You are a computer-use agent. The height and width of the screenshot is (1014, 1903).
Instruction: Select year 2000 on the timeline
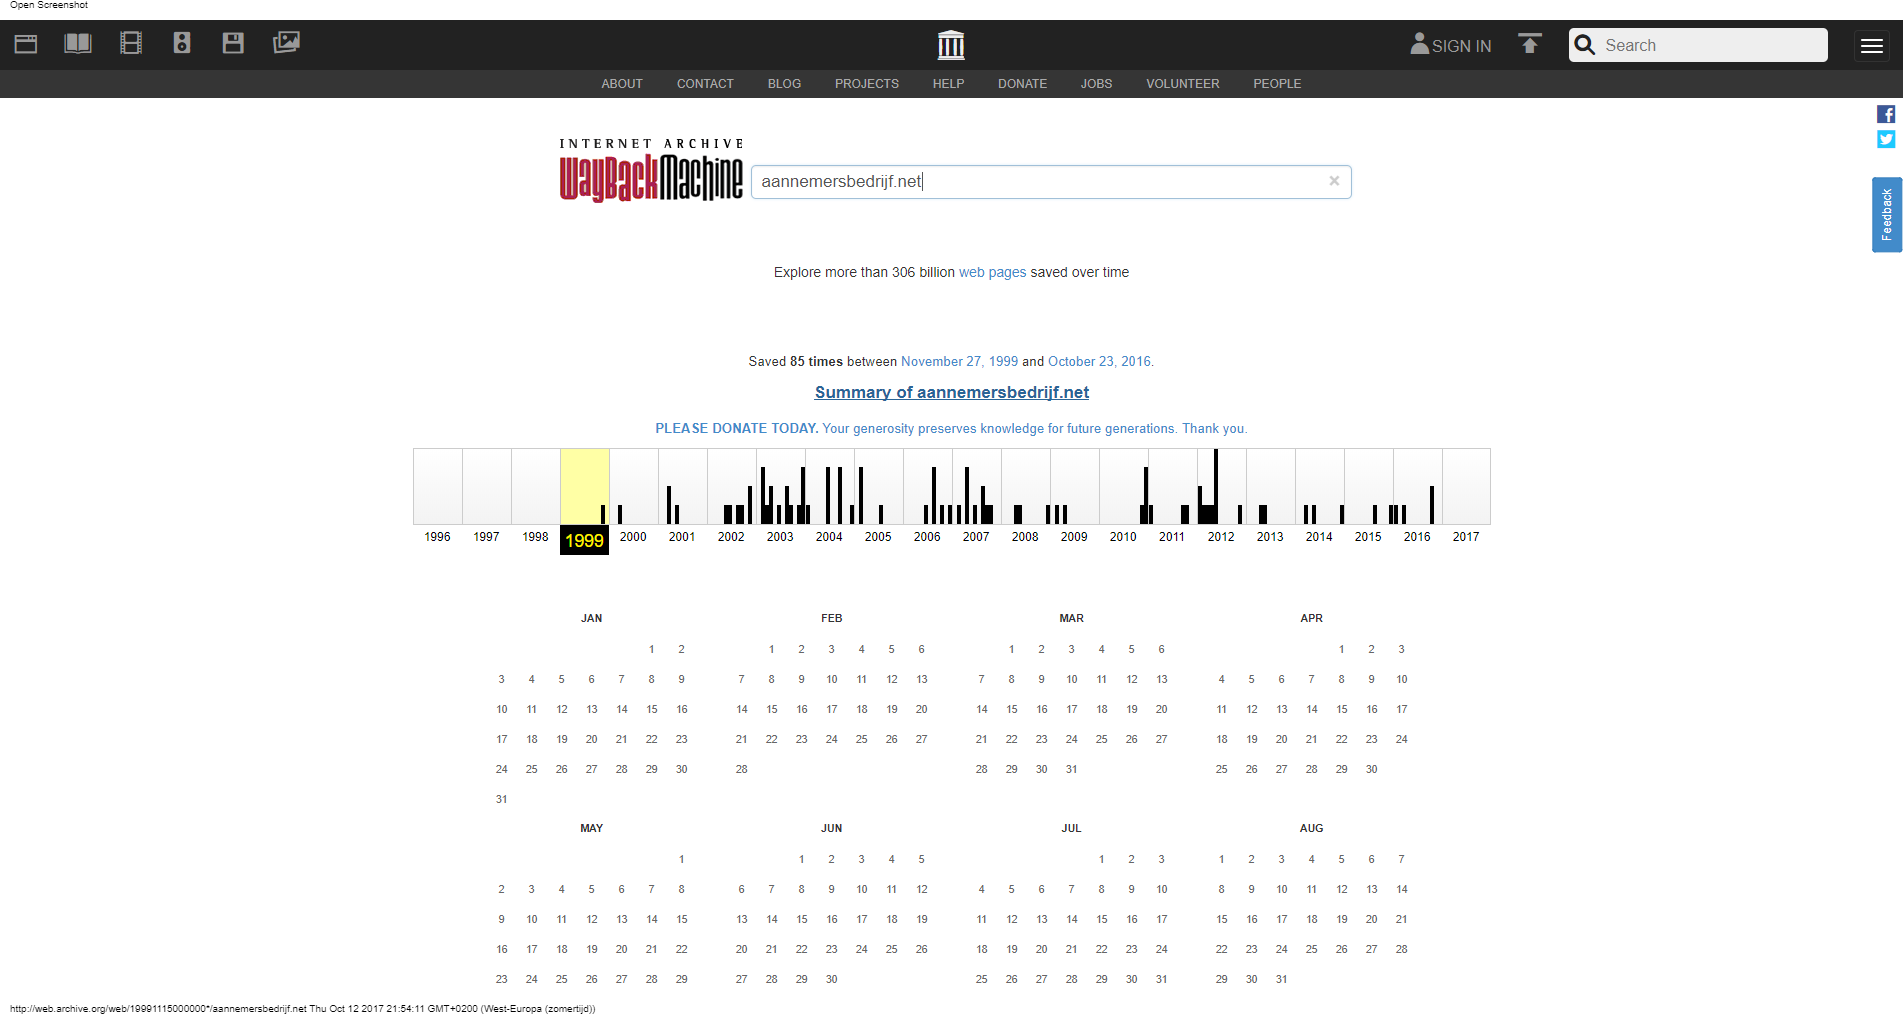pyautogui.click(x=633, y=537)
